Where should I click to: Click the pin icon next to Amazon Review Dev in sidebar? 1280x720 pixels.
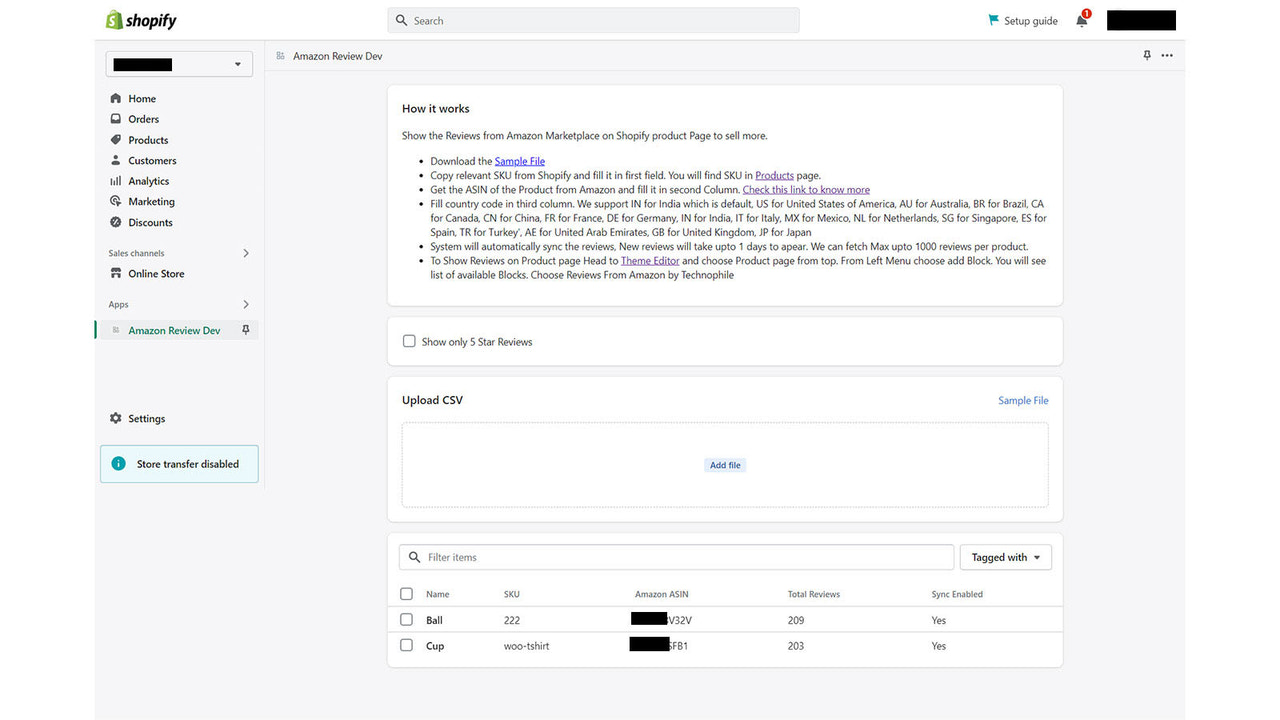[x=245, y=329]
